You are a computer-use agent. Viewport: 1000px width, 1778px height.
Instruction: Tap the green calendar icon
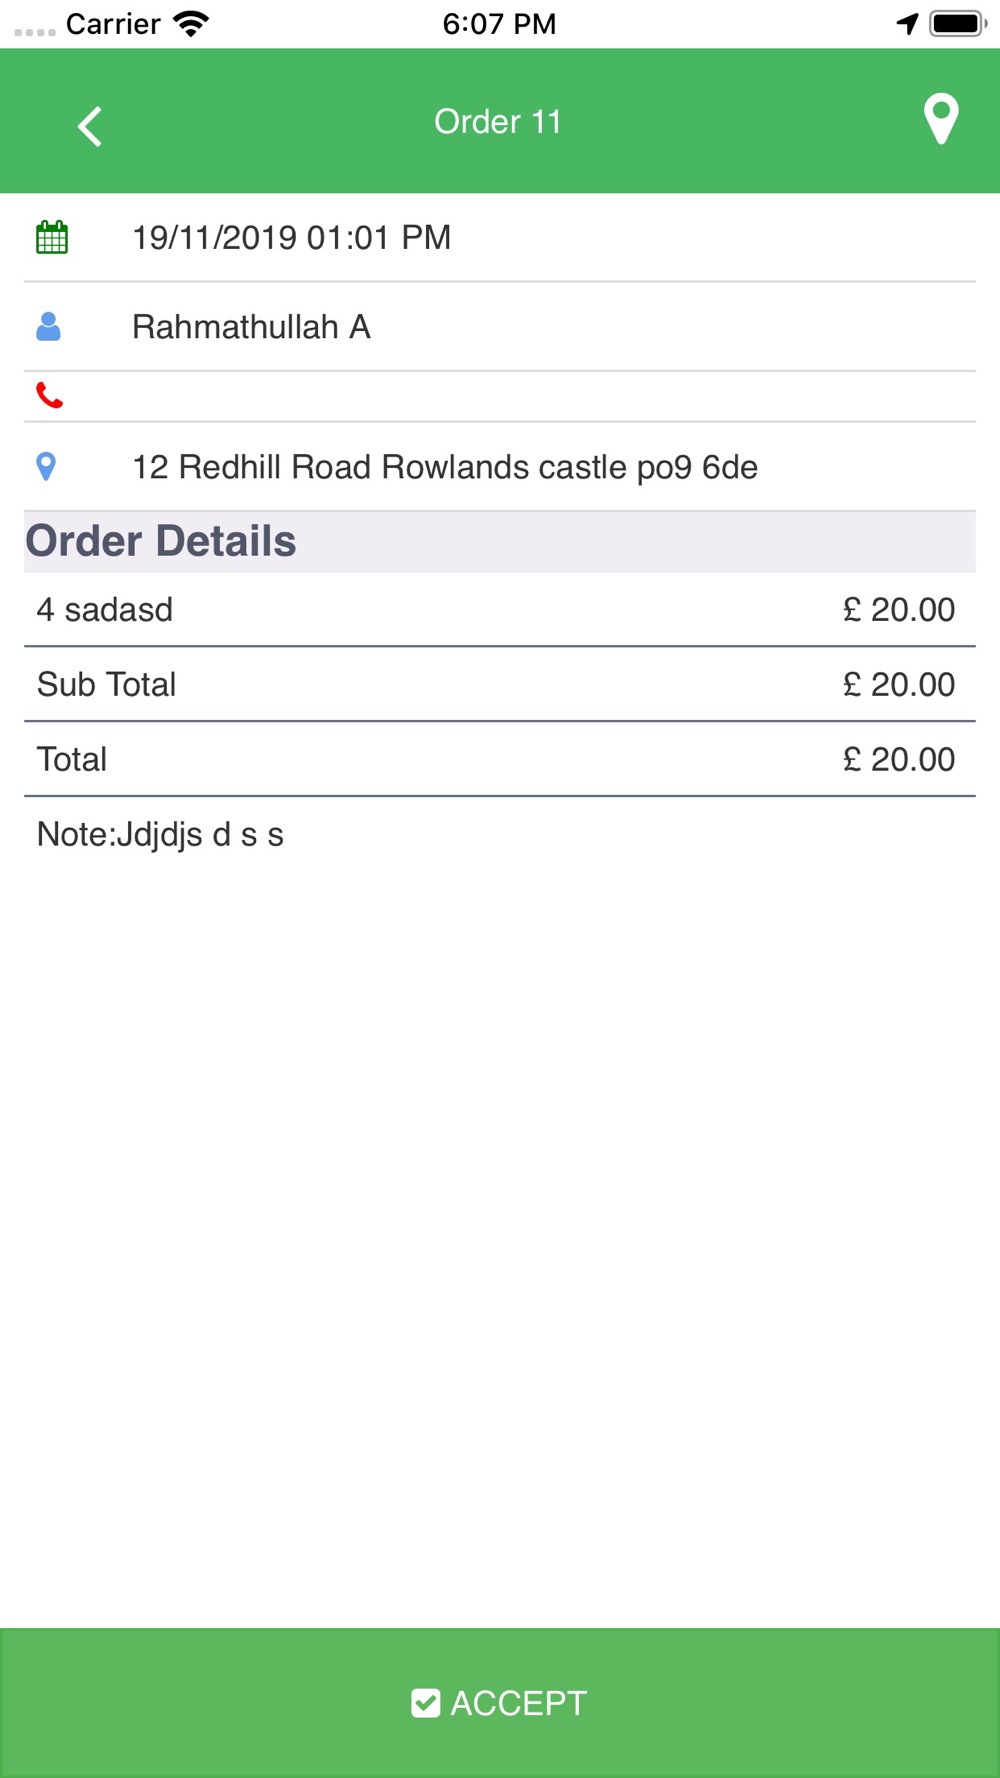[x=52, y=238]
